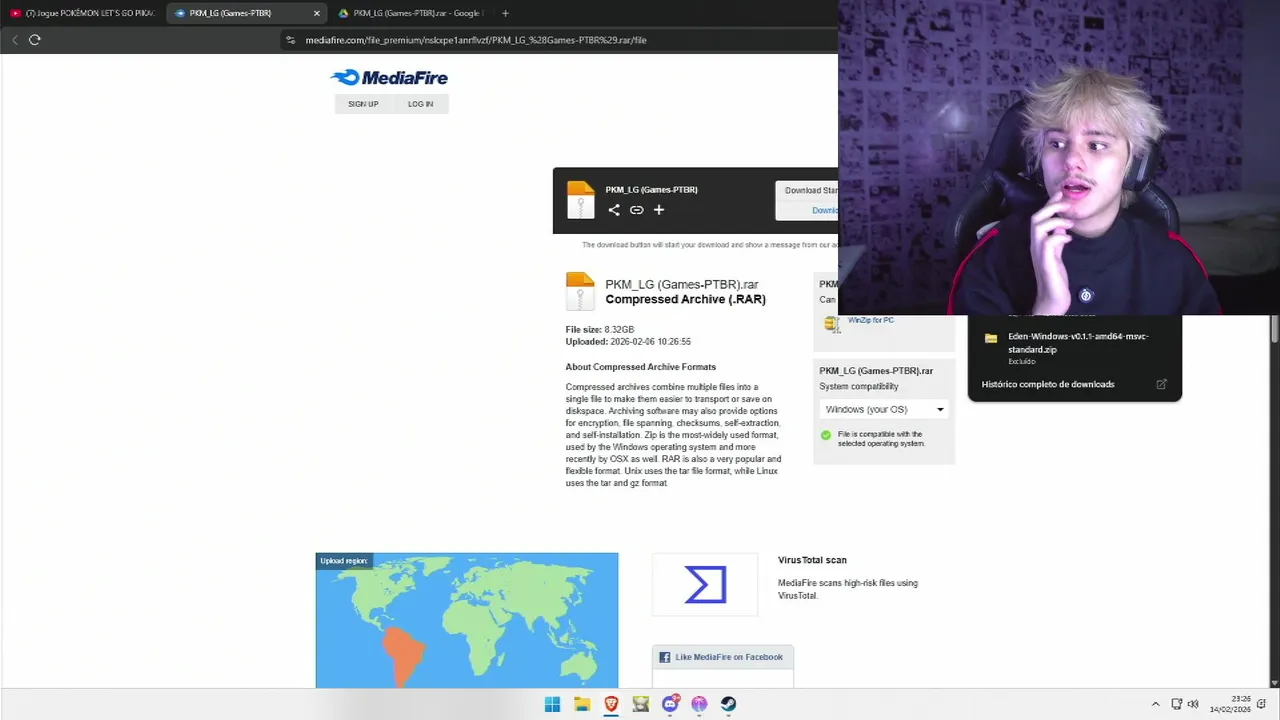Click the plus icon to save the file
Image resolution: width=1280 pixels, height=720 pixels.
(x=659, y=210)
